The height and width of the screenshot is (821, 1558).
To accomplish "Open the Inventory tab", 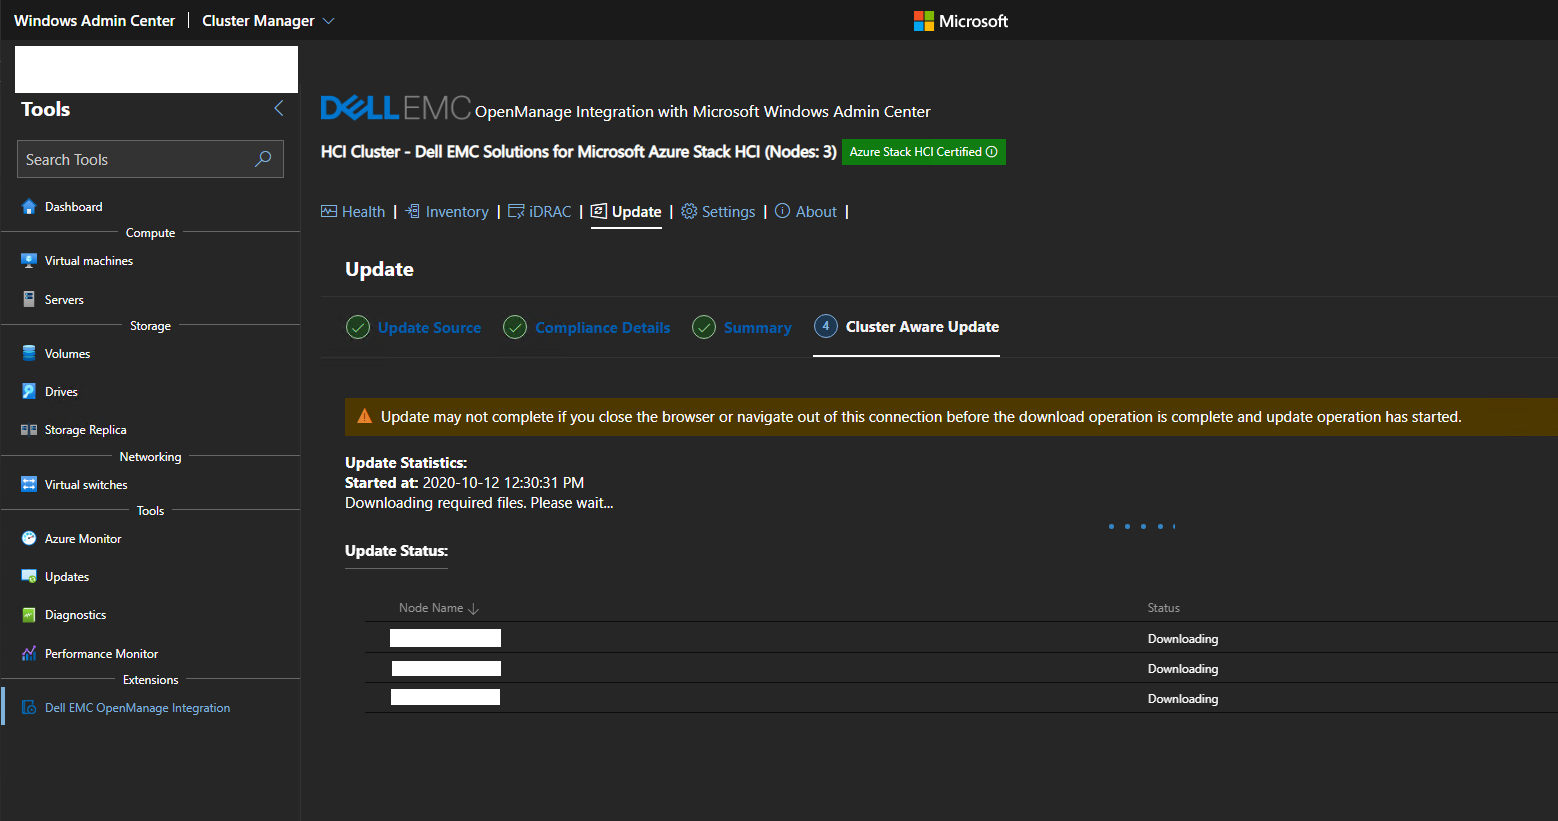I will tap(446, 212).
